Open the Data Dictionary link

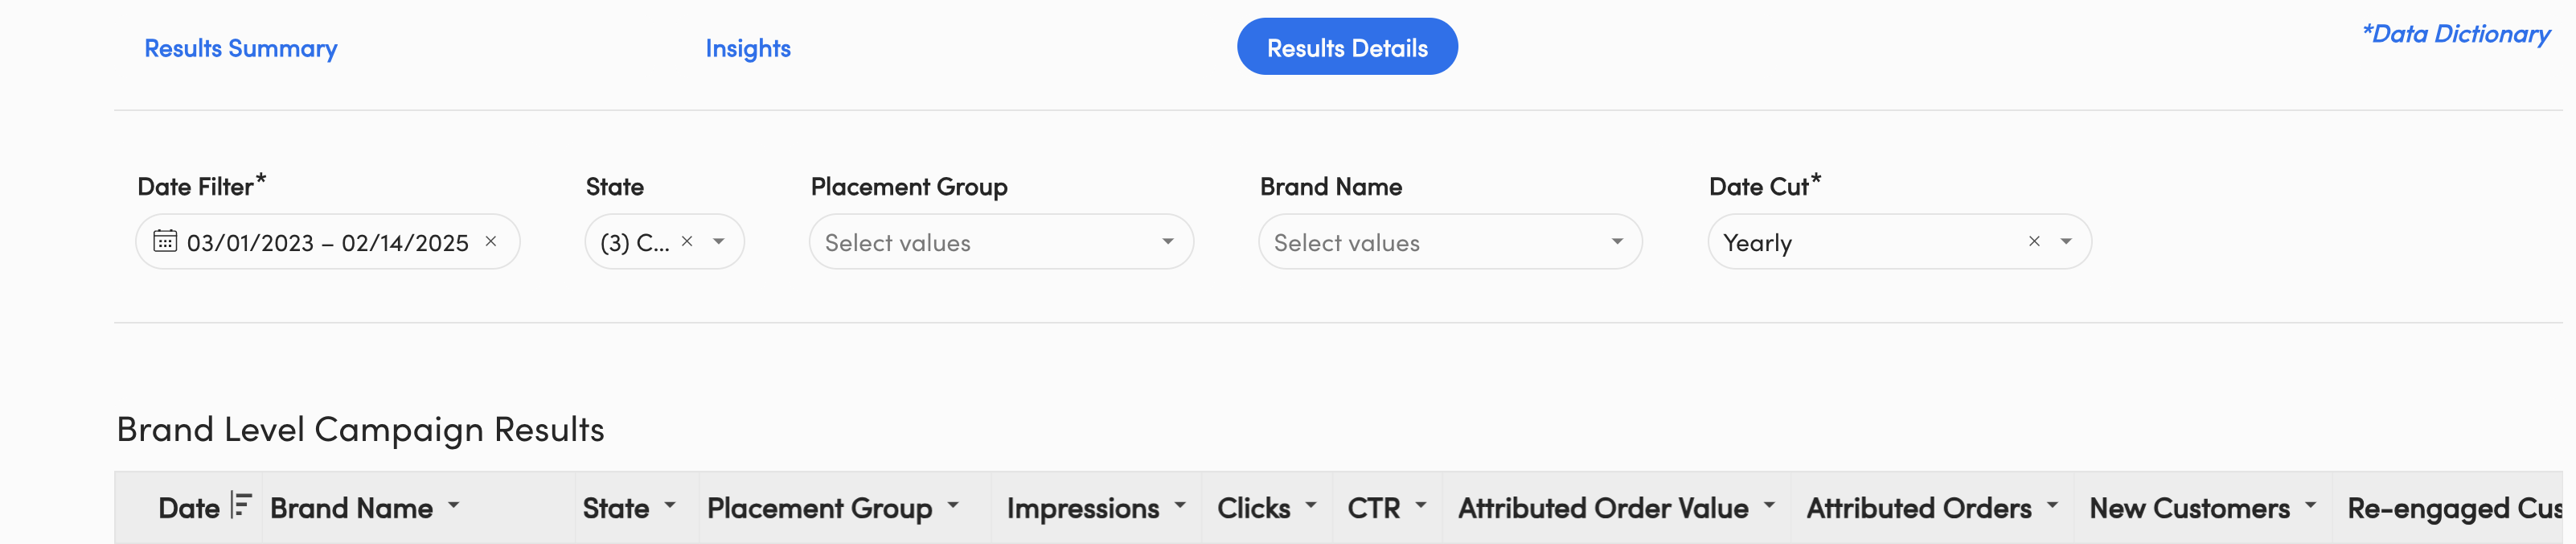point(2456,34)
